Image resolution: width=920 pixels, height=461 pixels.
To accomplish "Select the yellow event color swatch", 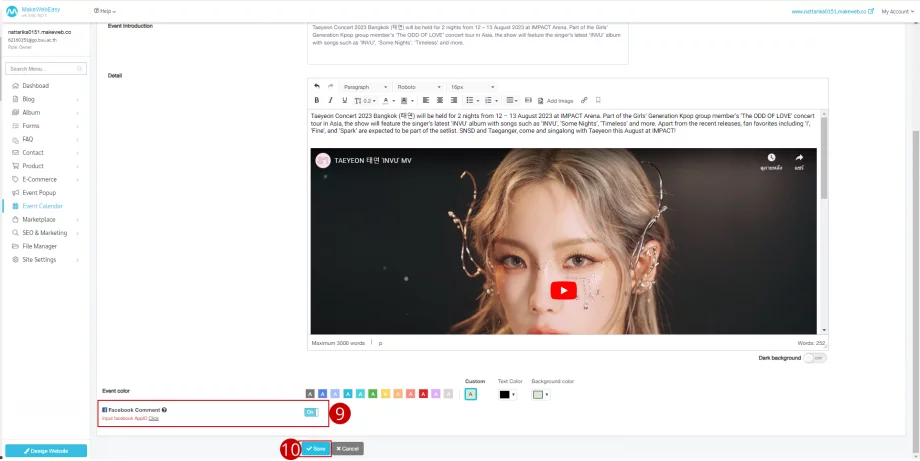I will [x=385, y=395].
